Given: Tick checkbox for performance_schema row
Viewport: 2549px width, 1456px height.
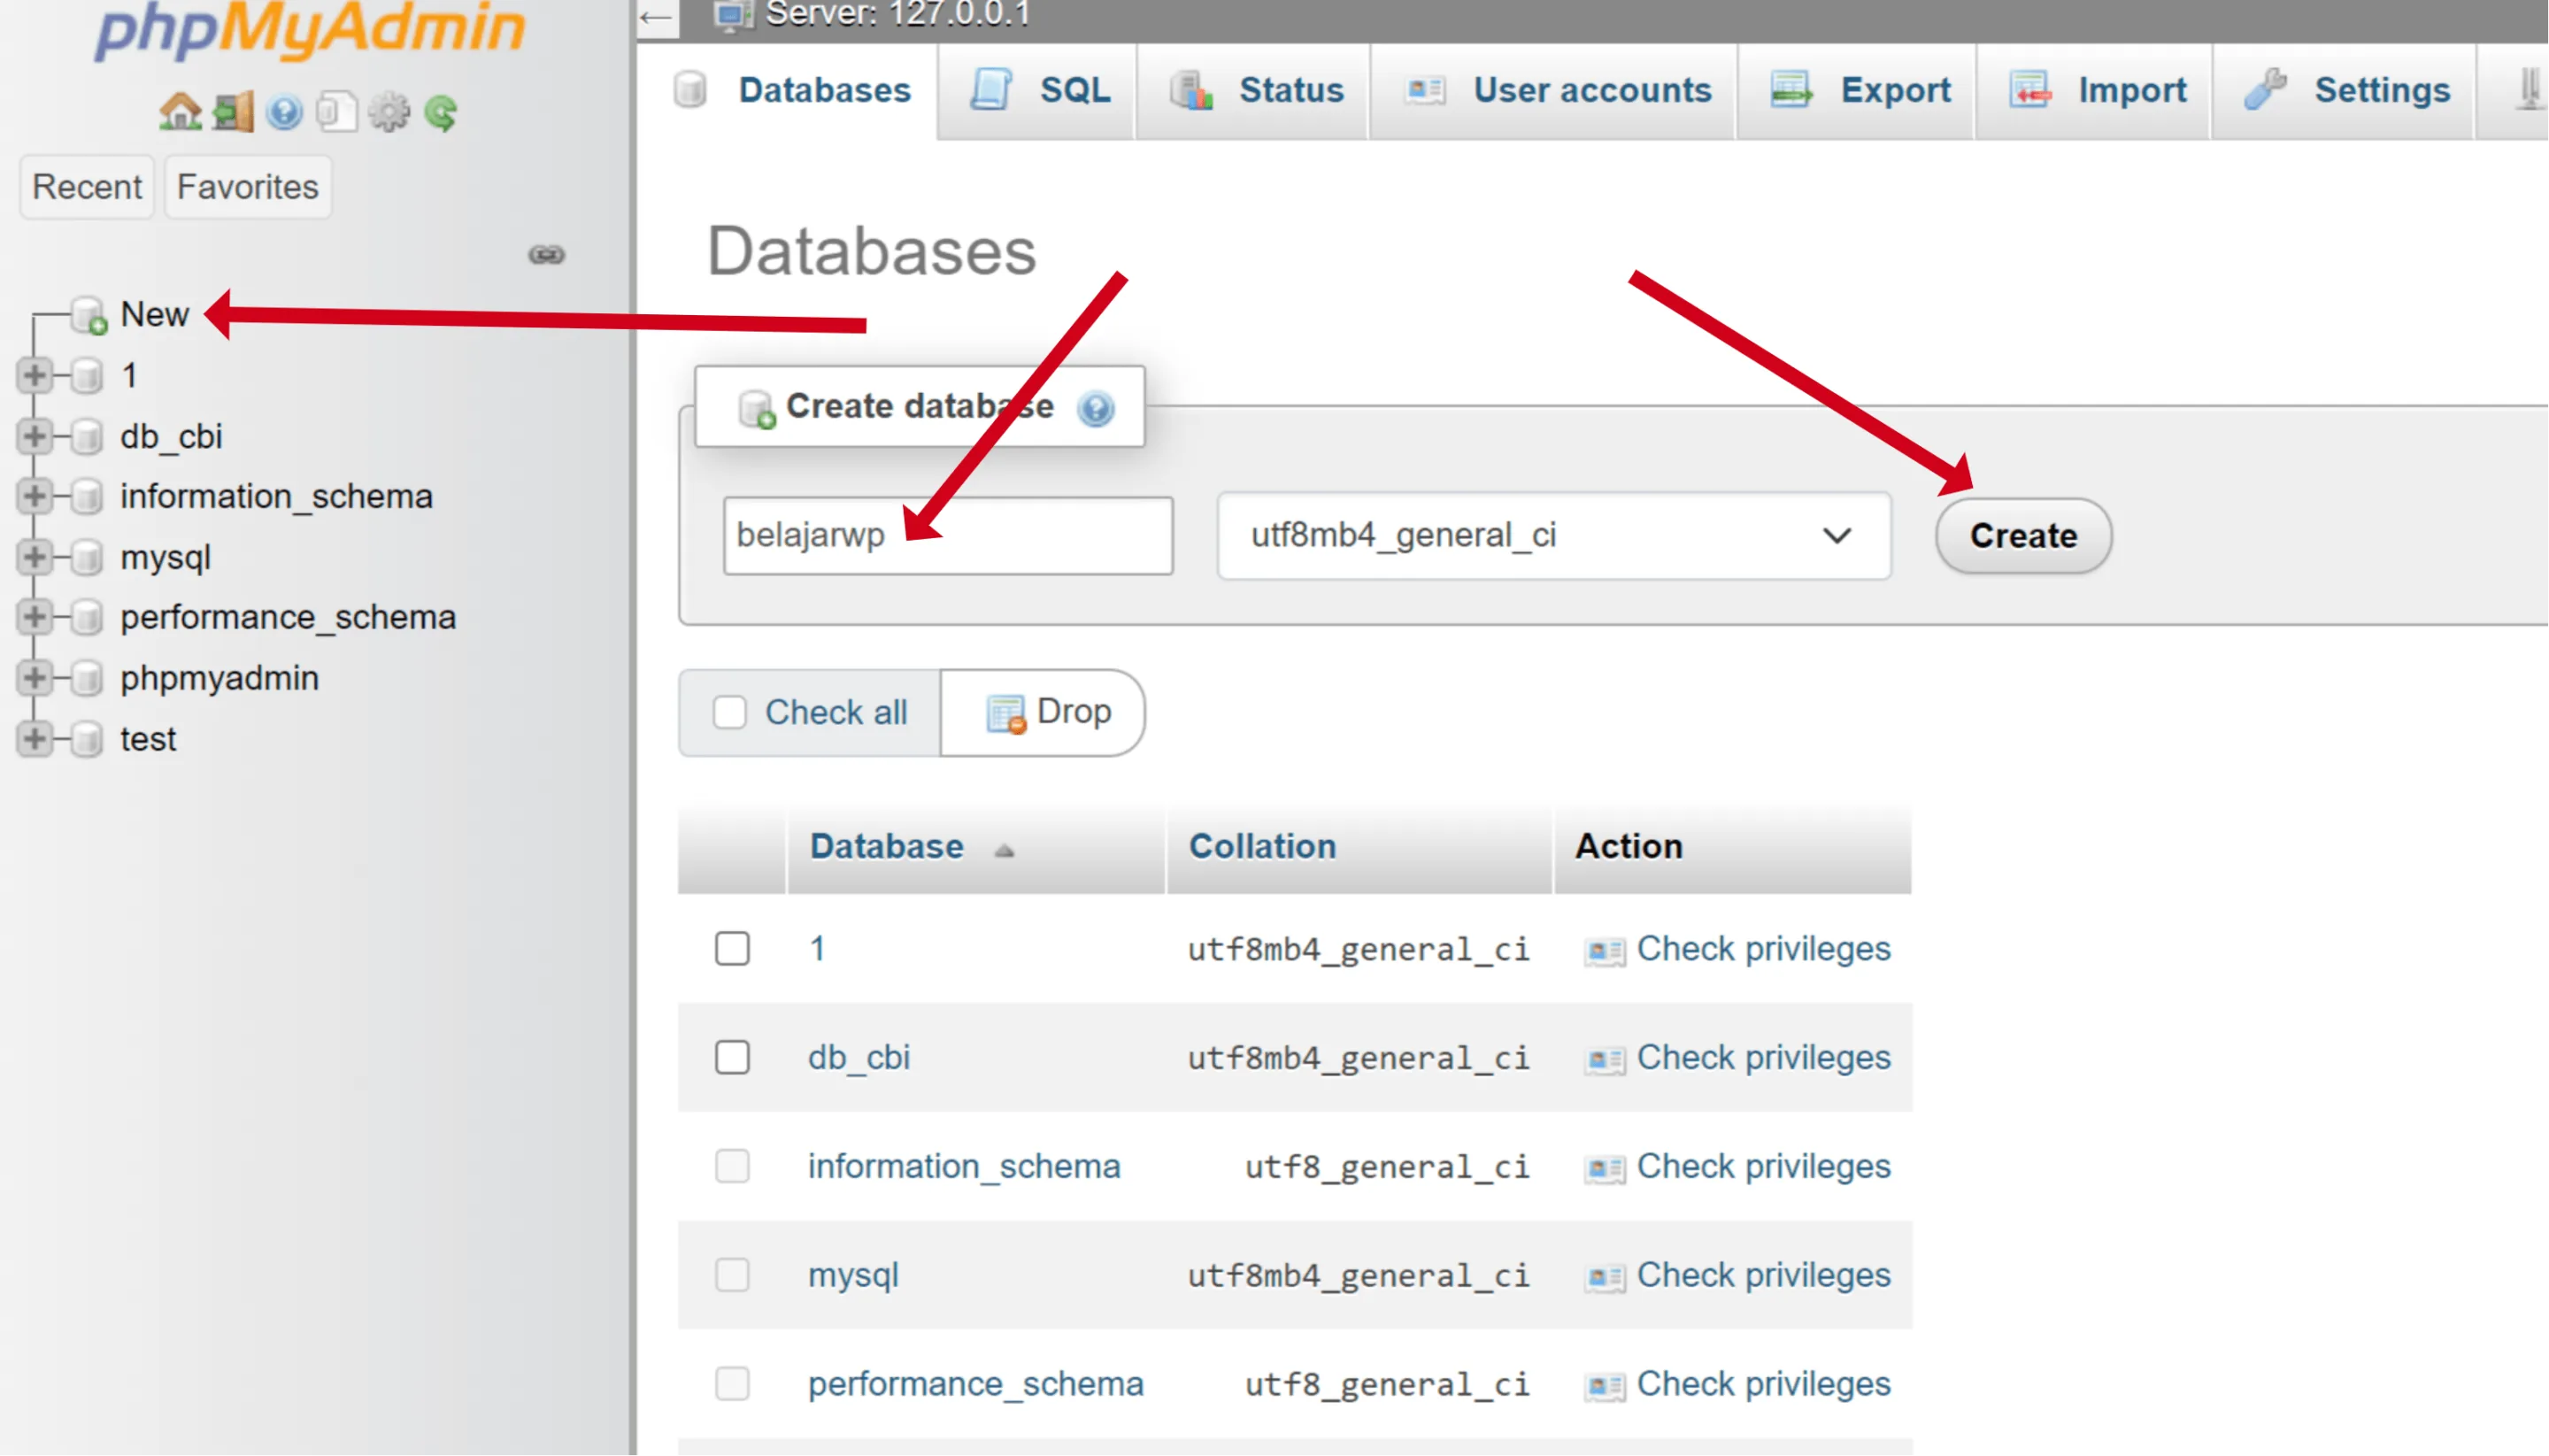Looking at the screenshot, I should (x=732, y=1385).
